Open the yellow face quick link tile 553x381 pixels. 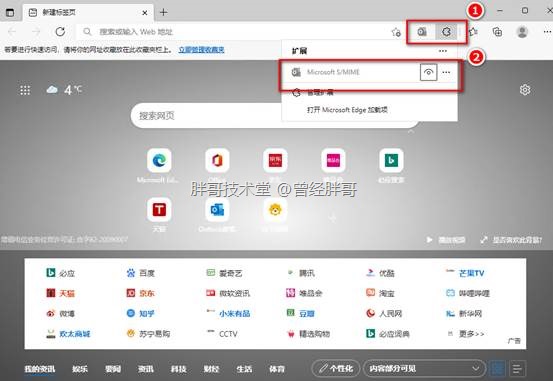[x=275, y=210]
